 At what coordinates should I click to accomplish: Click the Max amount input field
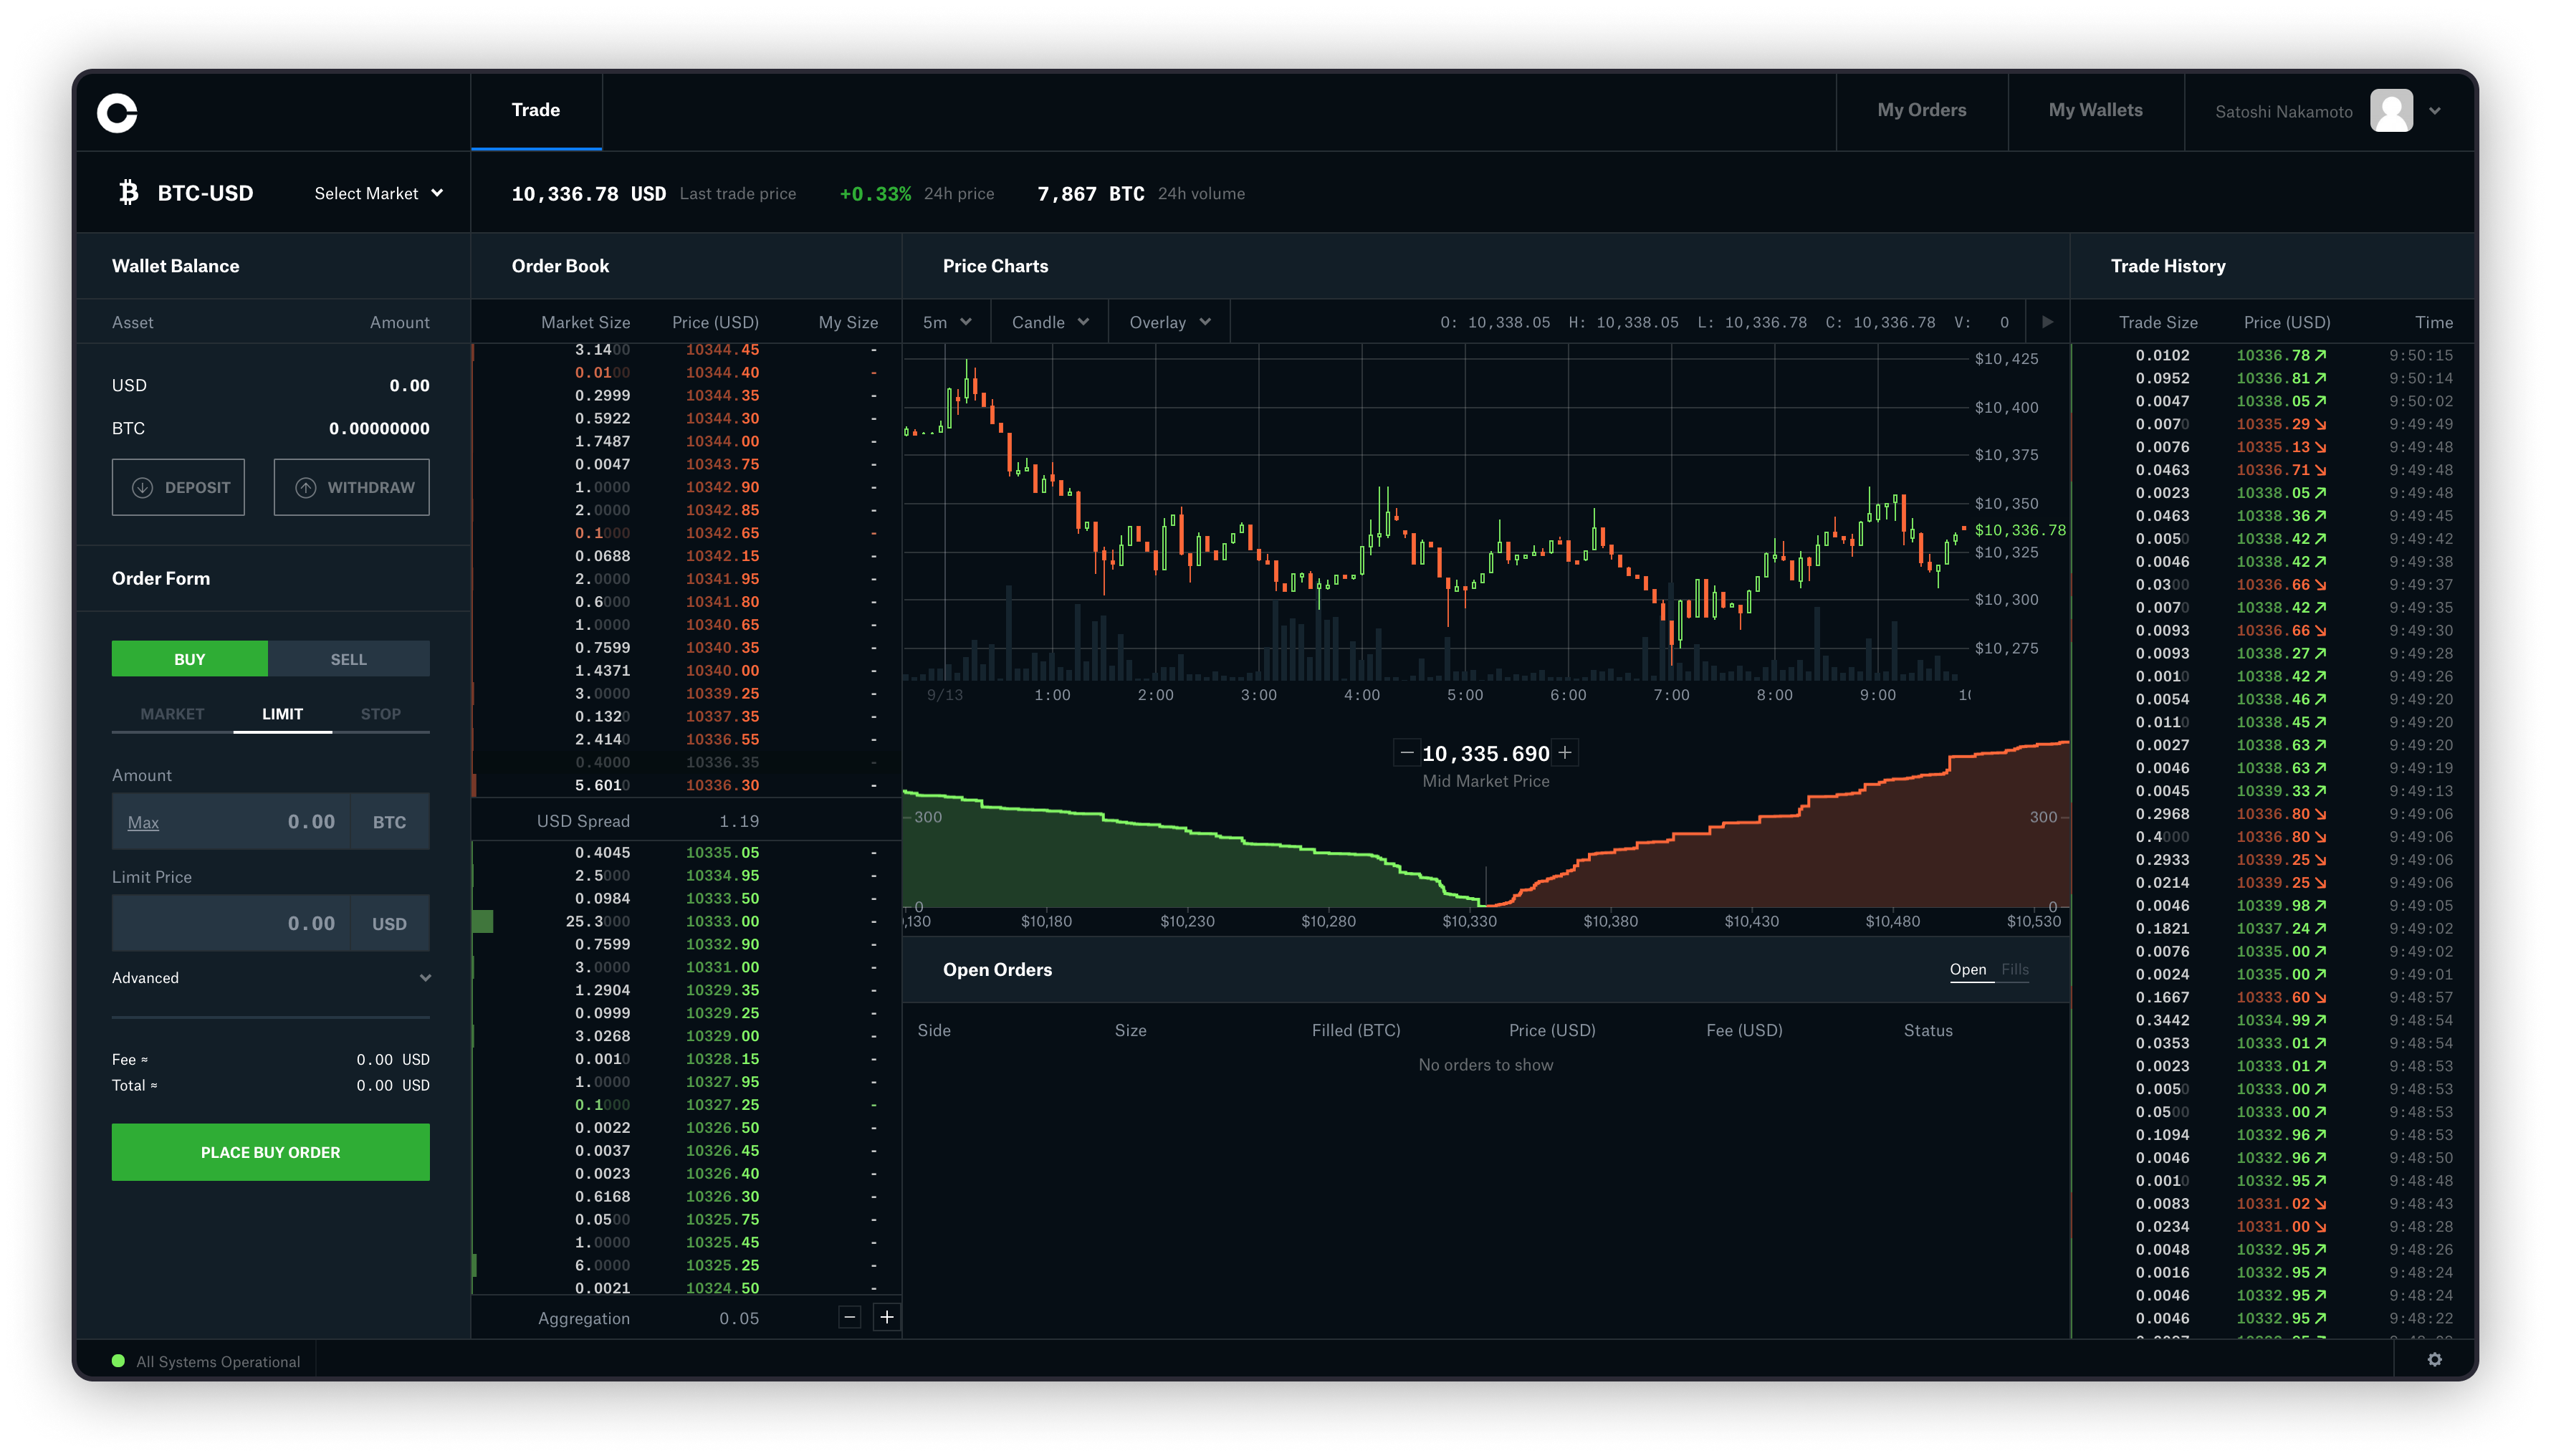pyautogui.click(x=270, y=820)
